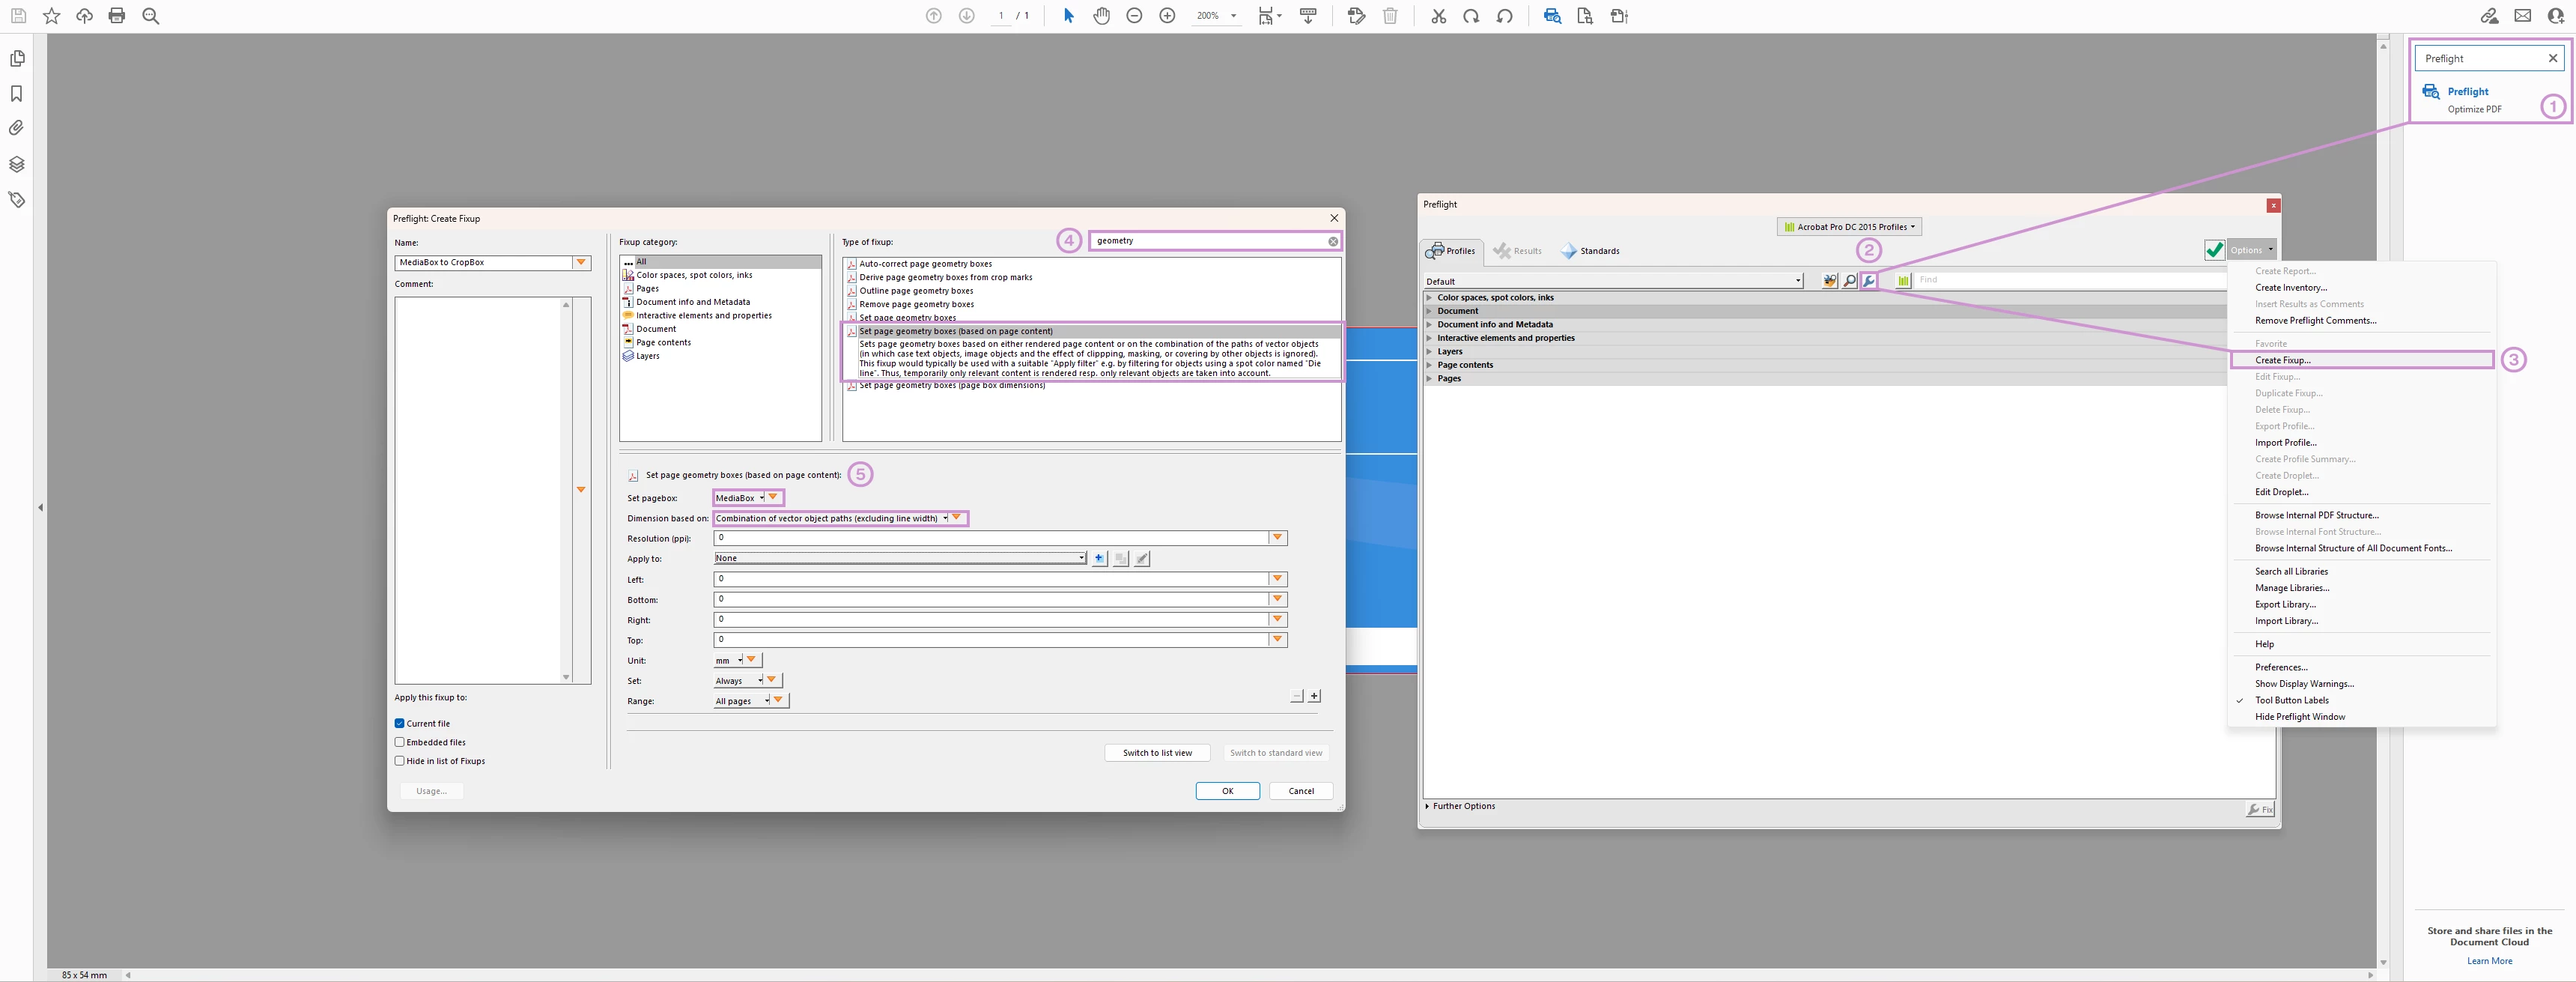Viewport: 2576px width, 982px height.
Task: Click the bookmarks sidebar icon
Action: tap(17, 93)
